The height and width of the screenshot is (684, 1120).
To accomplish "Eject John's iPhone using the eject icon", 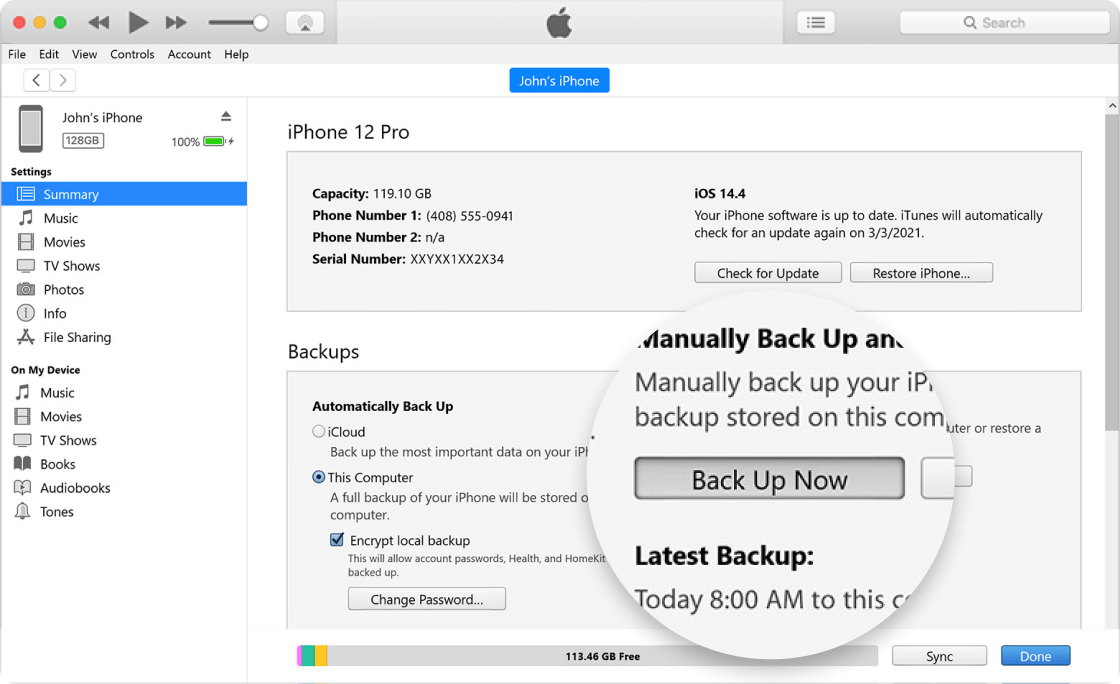I will pyautogui.click(x=226, y=117).
